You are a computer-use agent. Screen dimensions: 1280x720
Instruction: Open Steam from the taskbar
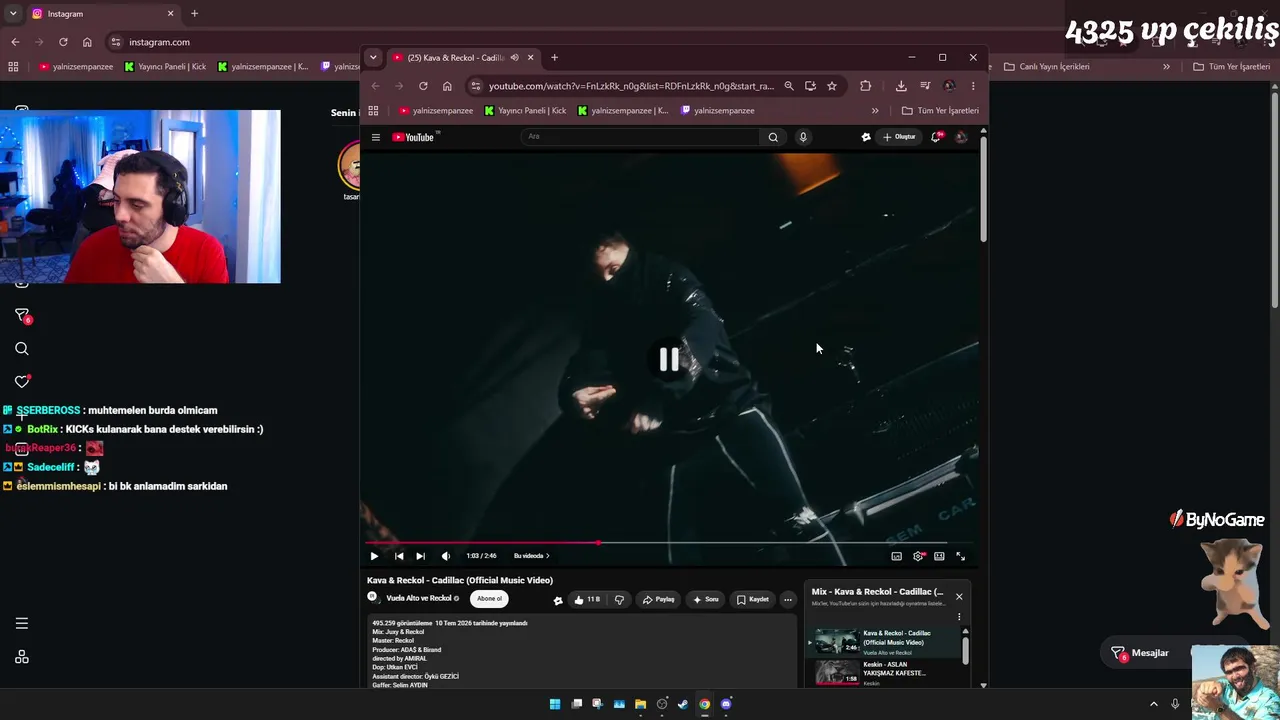click(x=683, y=704)
